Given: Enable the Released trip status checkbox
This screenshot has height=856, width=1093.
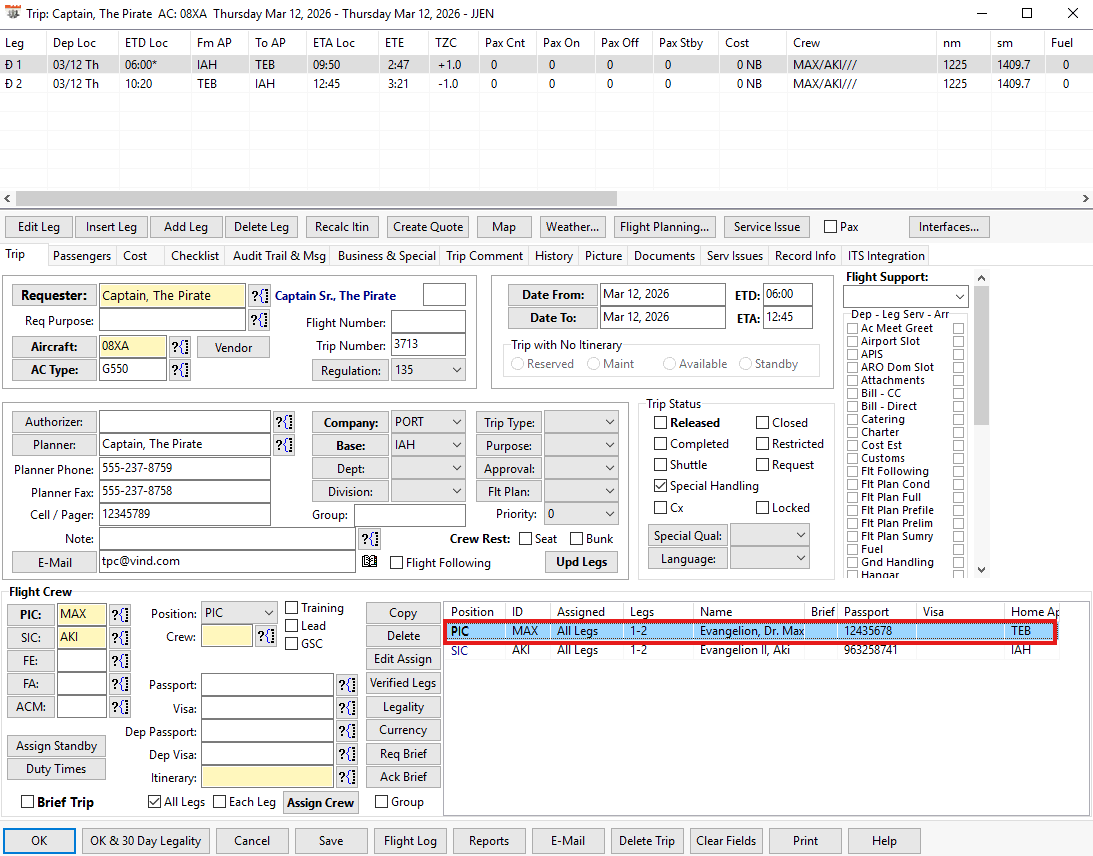Looking at the screenshot, I should (x=661, y=423).
